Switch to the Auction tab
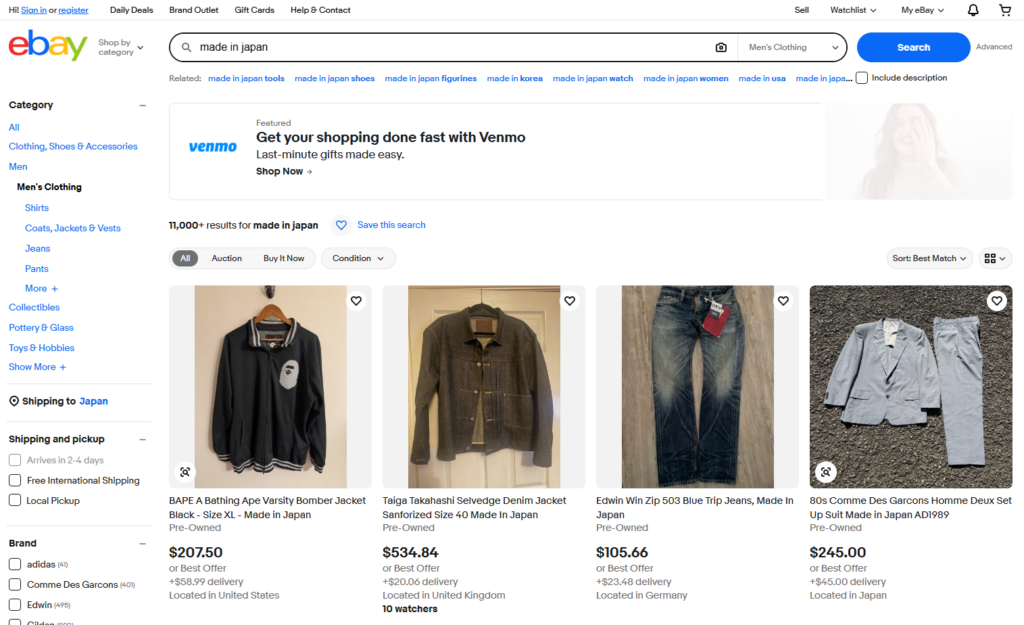Image resolution: width=1024 pixels, height=625 pixels. click(226, 258)
